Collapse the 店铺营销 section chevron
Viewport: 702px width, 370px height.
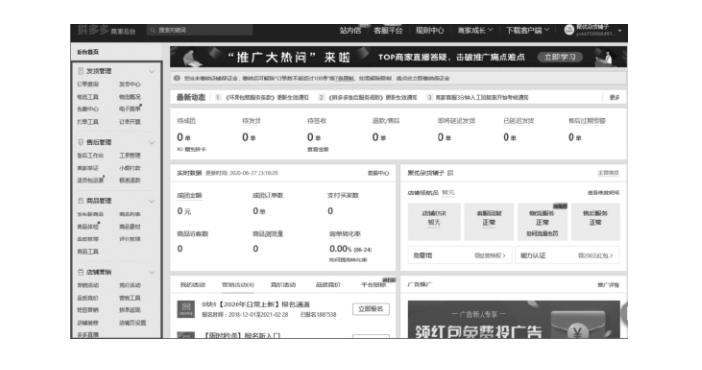(152, 272)
